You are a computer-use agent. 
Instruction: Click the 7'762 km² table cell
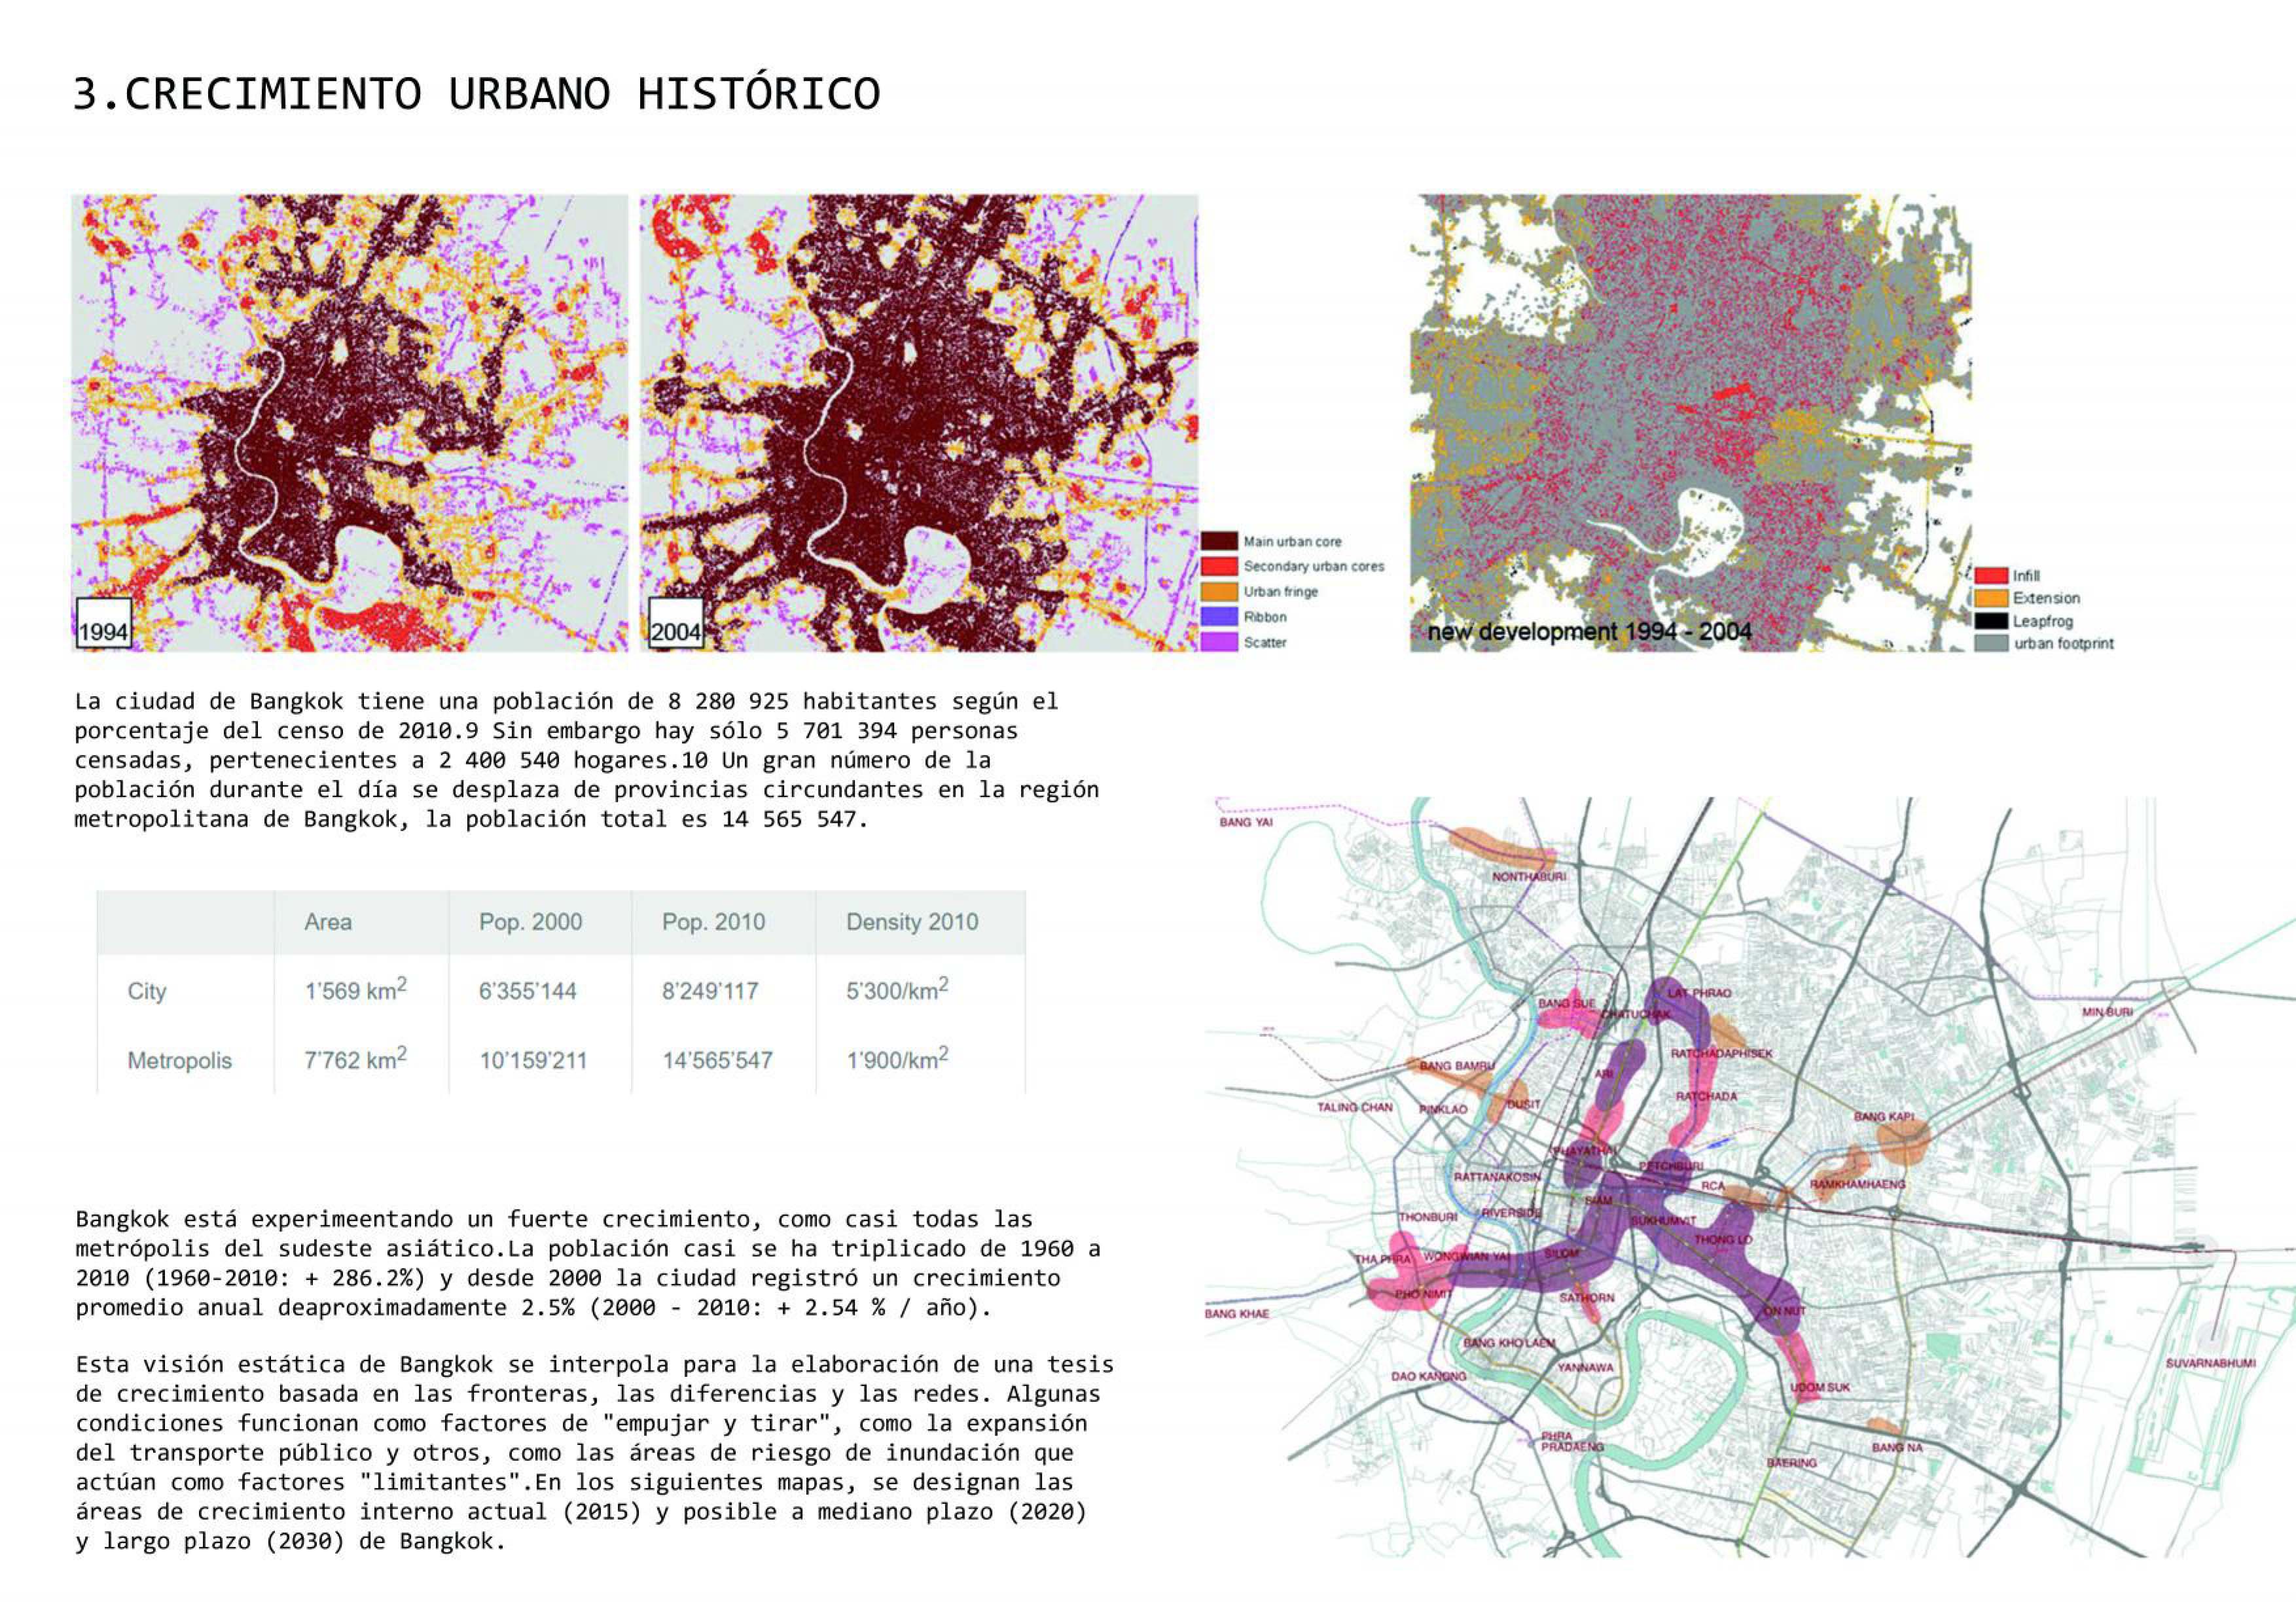coord(355,1058)
